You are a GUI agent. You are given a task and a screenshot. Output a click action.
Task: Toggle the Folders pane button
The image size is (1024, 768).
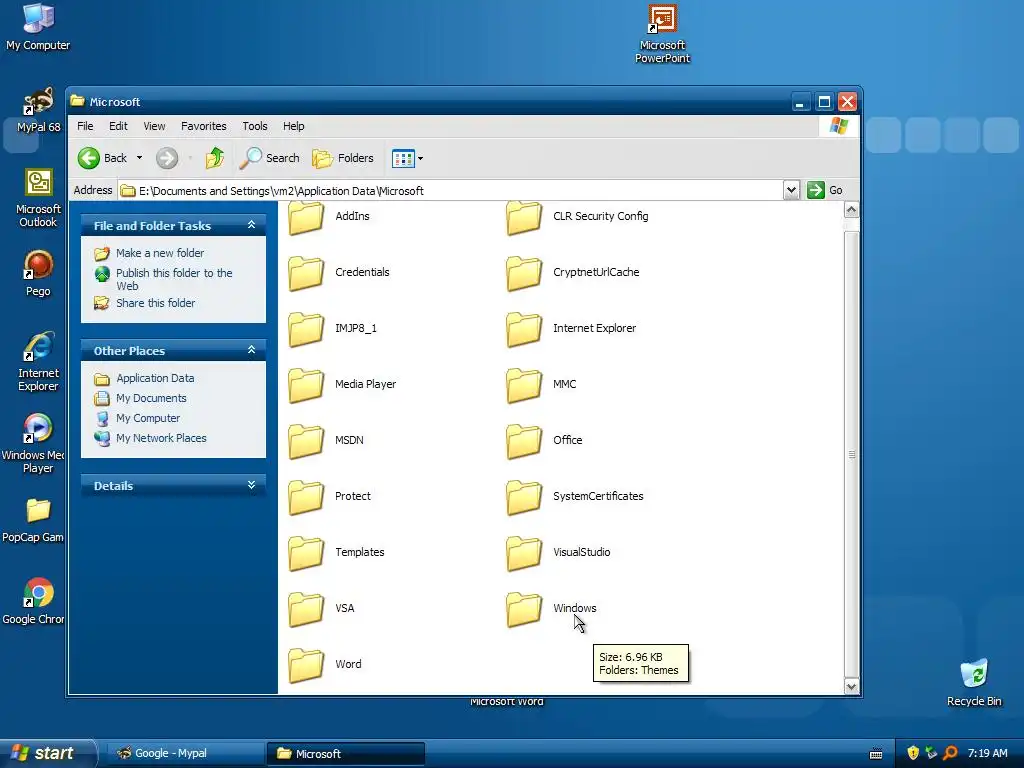pyautogui.click(x=343, y=158)
